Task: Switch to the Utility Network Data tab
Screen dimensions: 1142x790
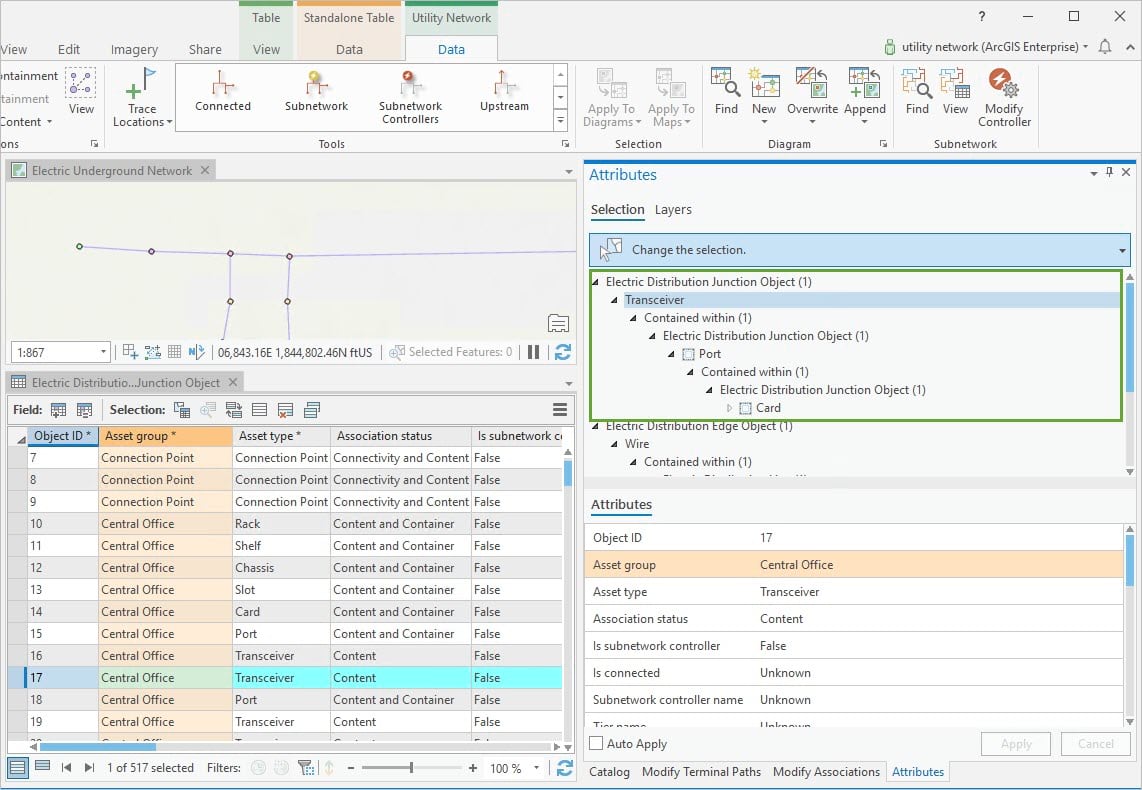Action: click(451, 50)
